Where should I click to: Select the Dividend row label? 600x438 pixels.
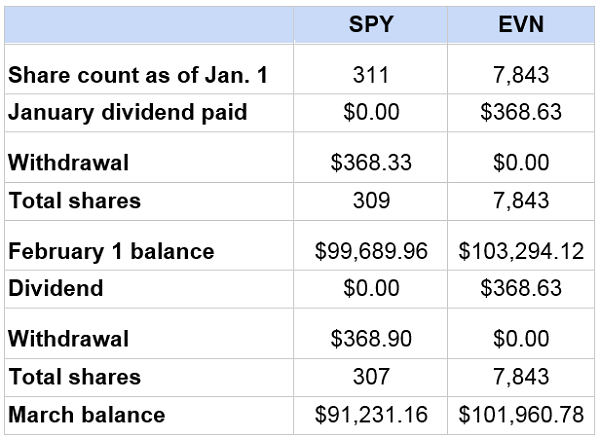tap(55, 288)
